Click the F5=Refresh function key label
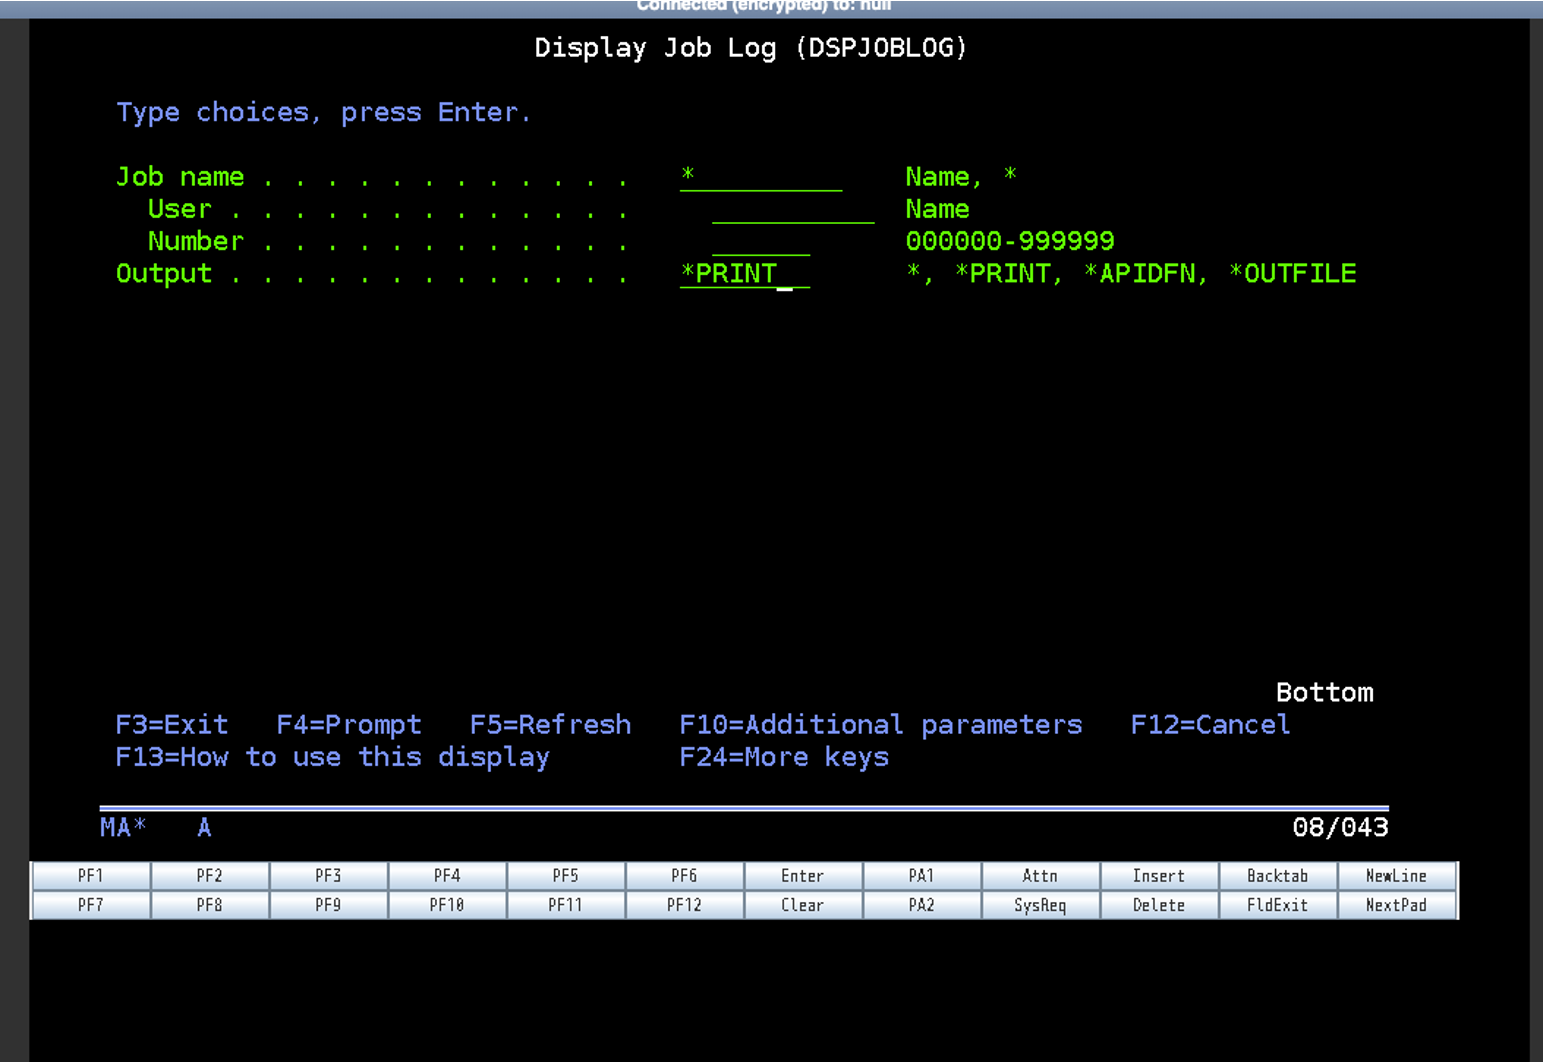Viewport: 1544px width, 1062px height. click(x=551, y=724)
